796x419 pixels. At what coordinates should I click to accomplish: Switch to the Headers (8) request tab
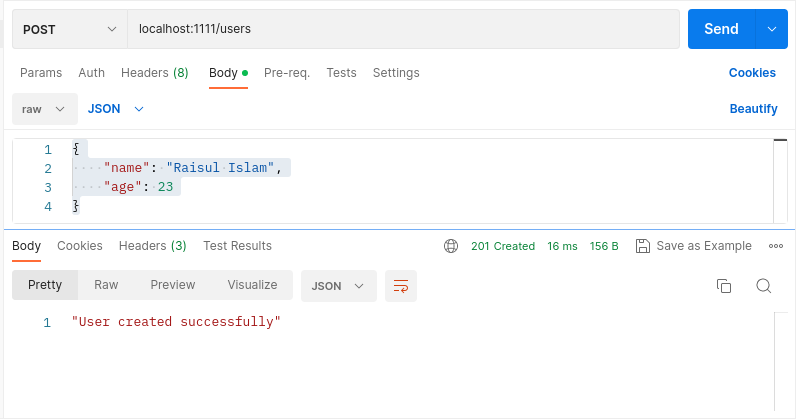[x=154, y=73]
